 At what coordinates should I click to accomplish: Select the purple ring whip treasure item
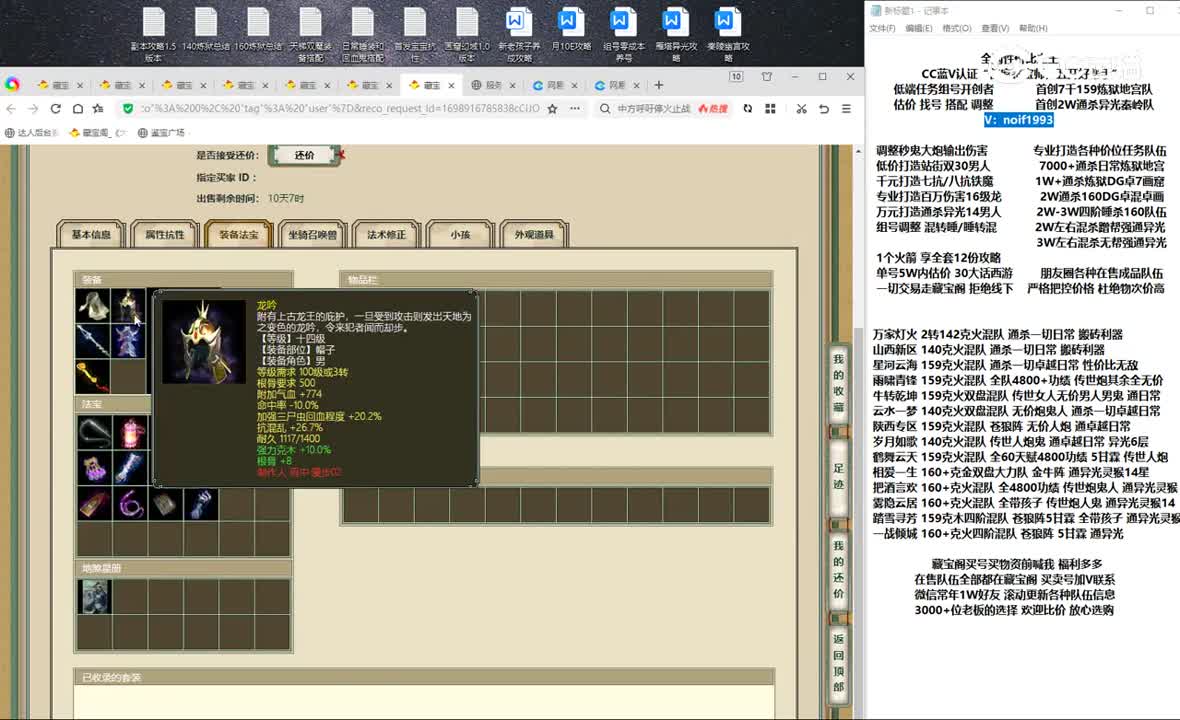(x=130, y=503)
